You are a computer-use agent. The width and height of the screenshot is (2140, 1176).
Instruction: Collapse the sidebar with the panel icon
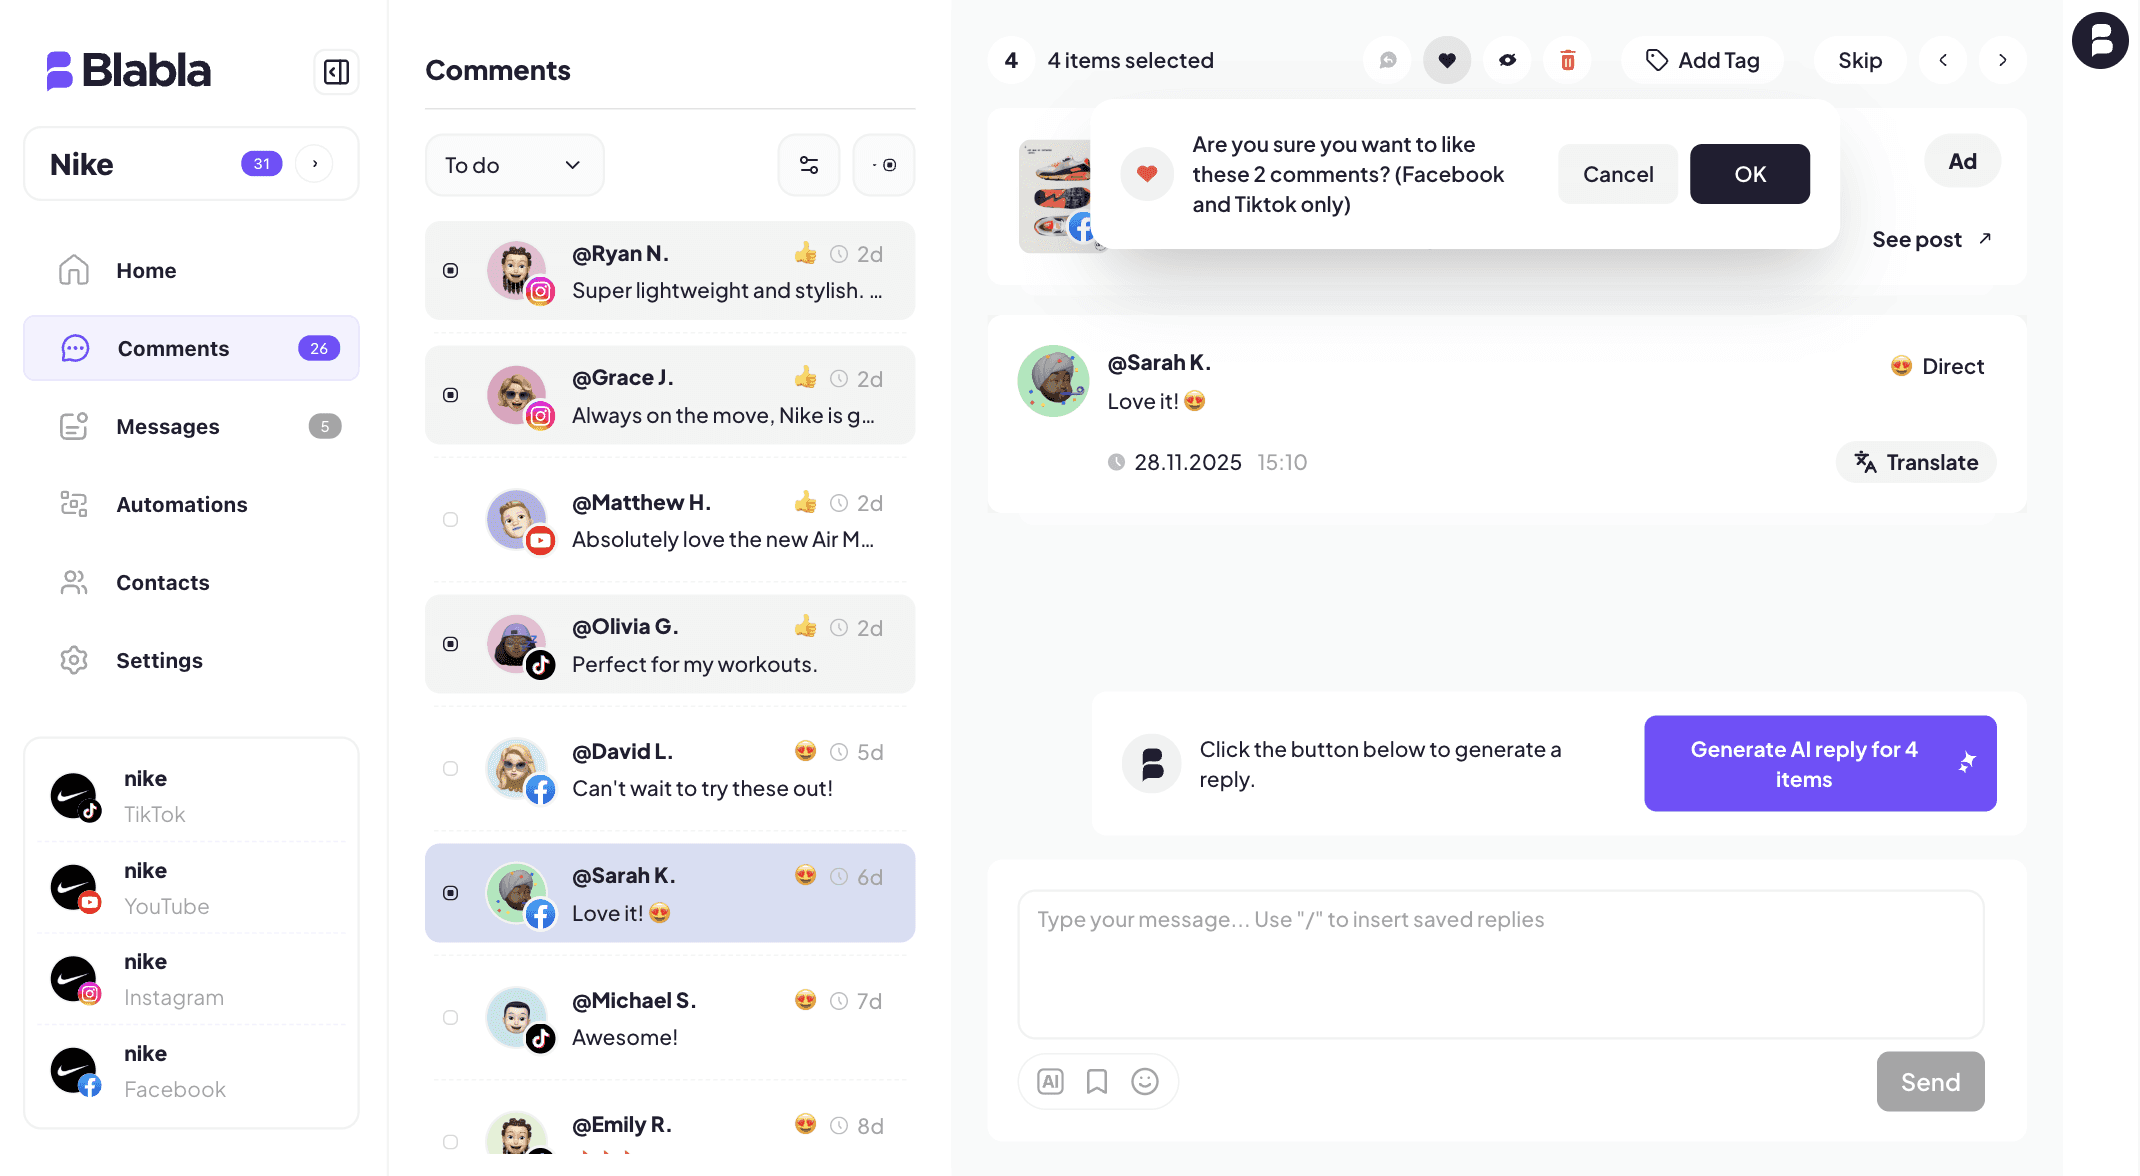[336, 72]
